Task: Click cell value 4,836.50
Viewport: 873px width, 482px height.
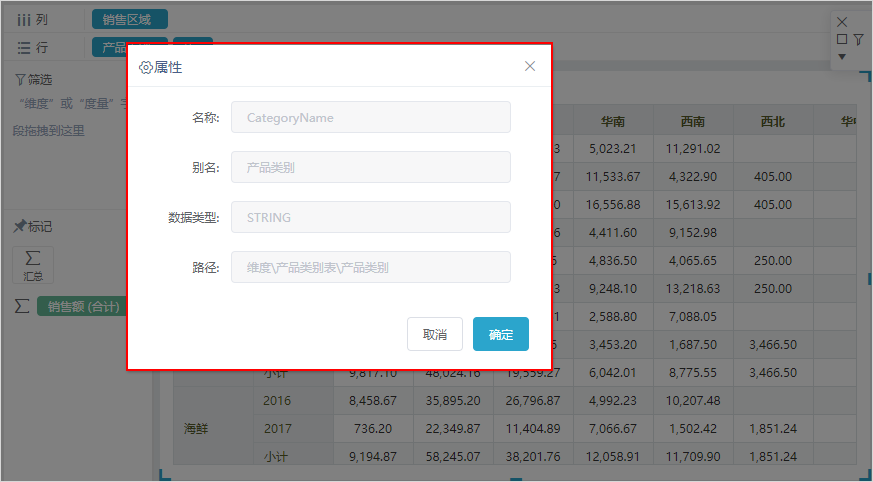Action: pyautogui.click(x=613, y=260)
